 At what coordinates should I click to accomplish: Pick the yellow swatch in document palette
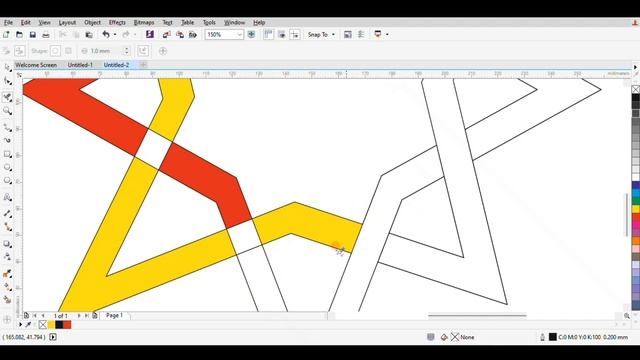tap(51, 325)
